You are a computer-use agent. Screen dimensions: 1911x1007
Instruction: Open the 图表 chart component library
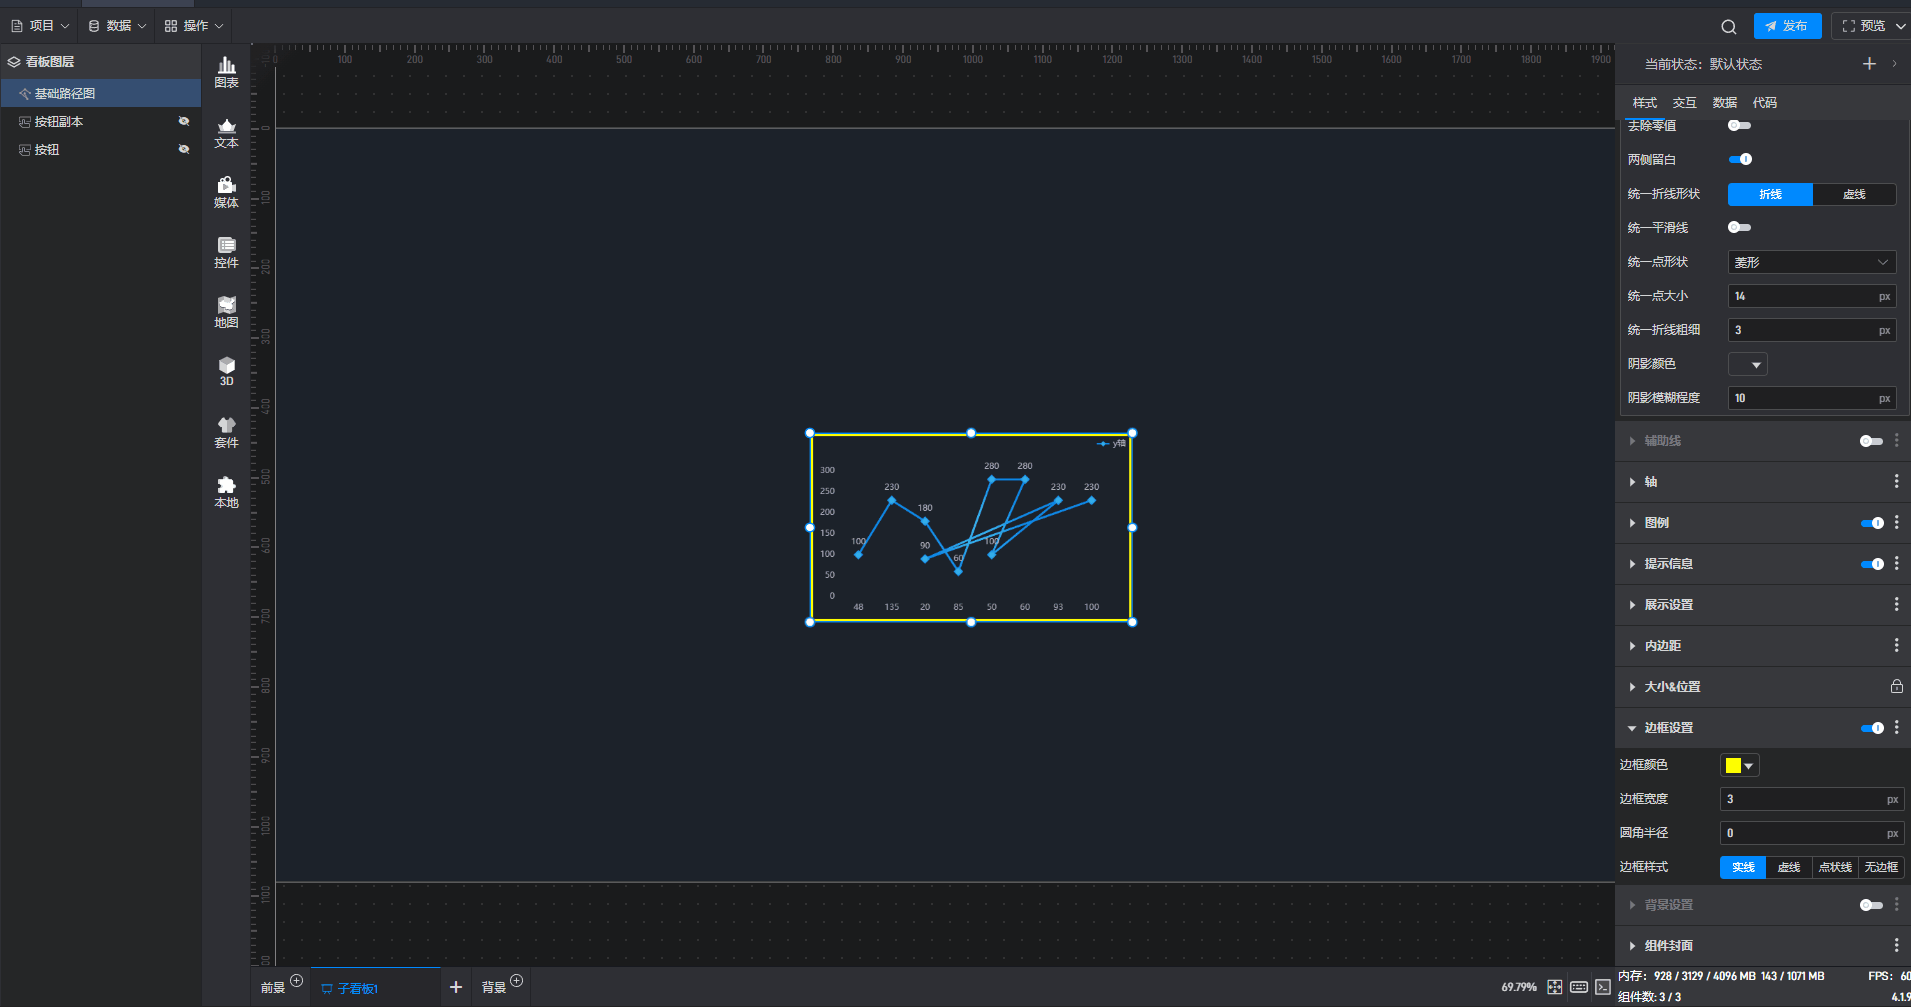click(227, 72)
